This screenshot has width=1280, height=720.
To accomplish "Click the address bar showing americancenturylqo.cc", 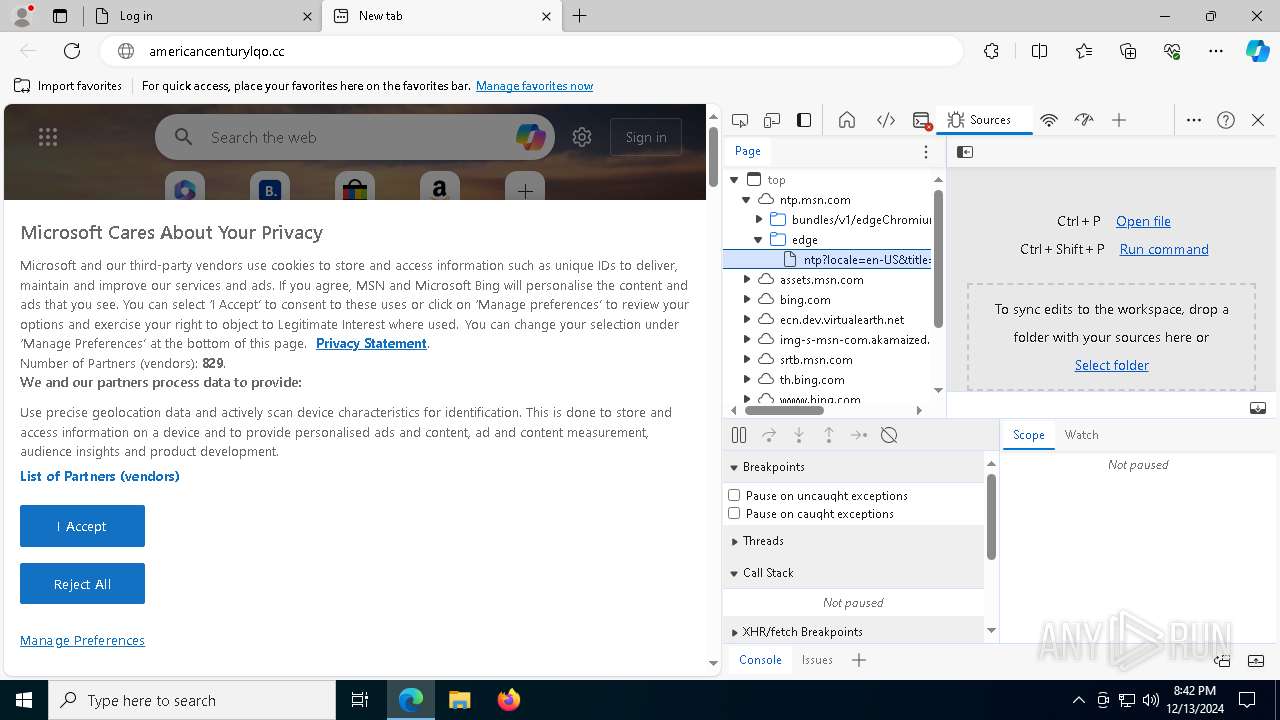I will point(531,51).
